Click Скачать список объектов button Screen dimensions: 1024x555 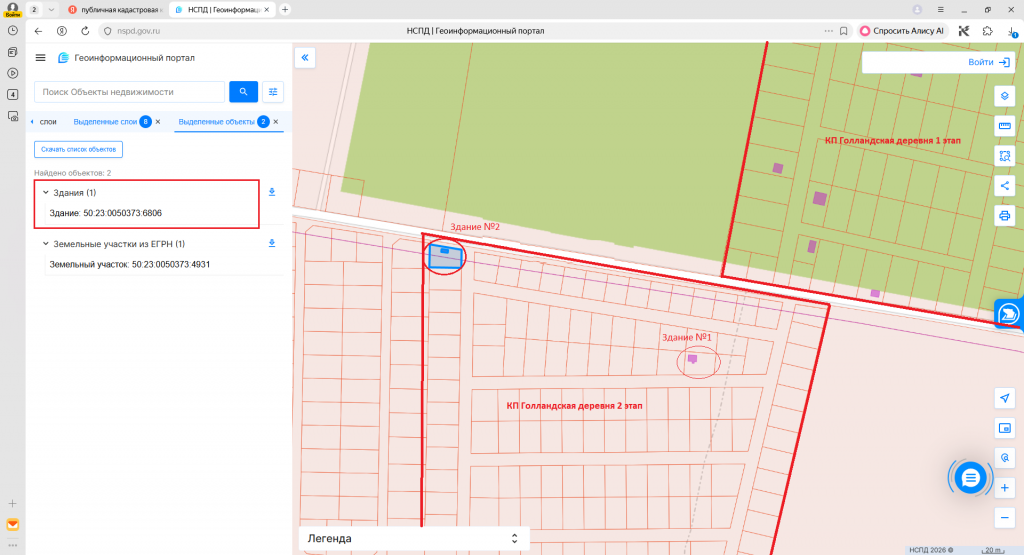tap(78, 149)
